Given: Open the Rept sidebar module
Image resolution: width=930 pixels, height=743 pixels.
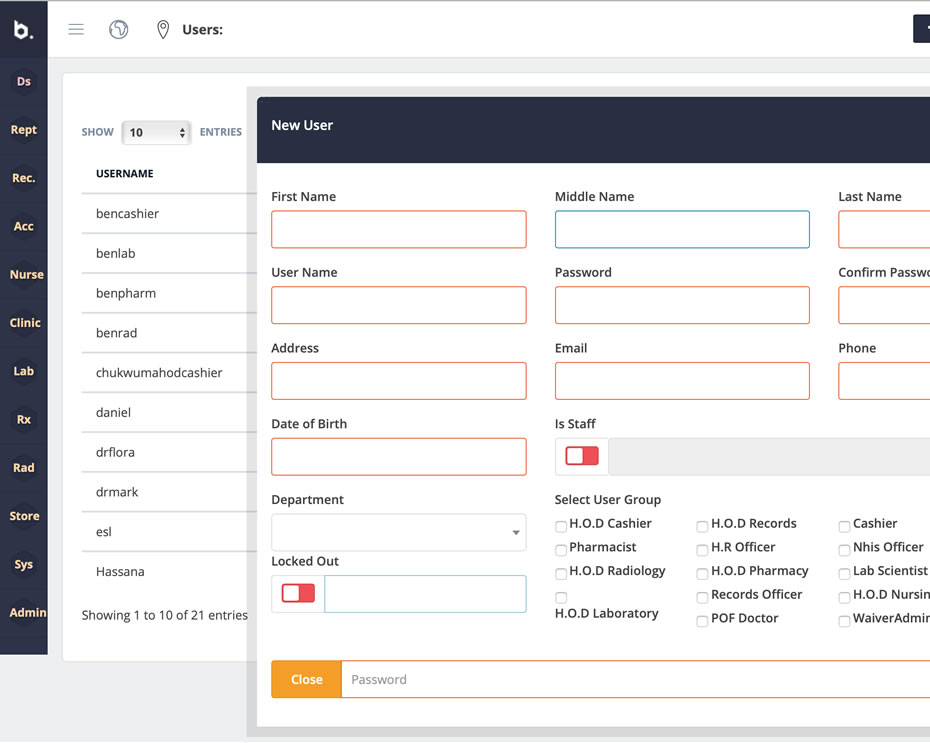Looking at the screenshot, I should pos(24,129).
